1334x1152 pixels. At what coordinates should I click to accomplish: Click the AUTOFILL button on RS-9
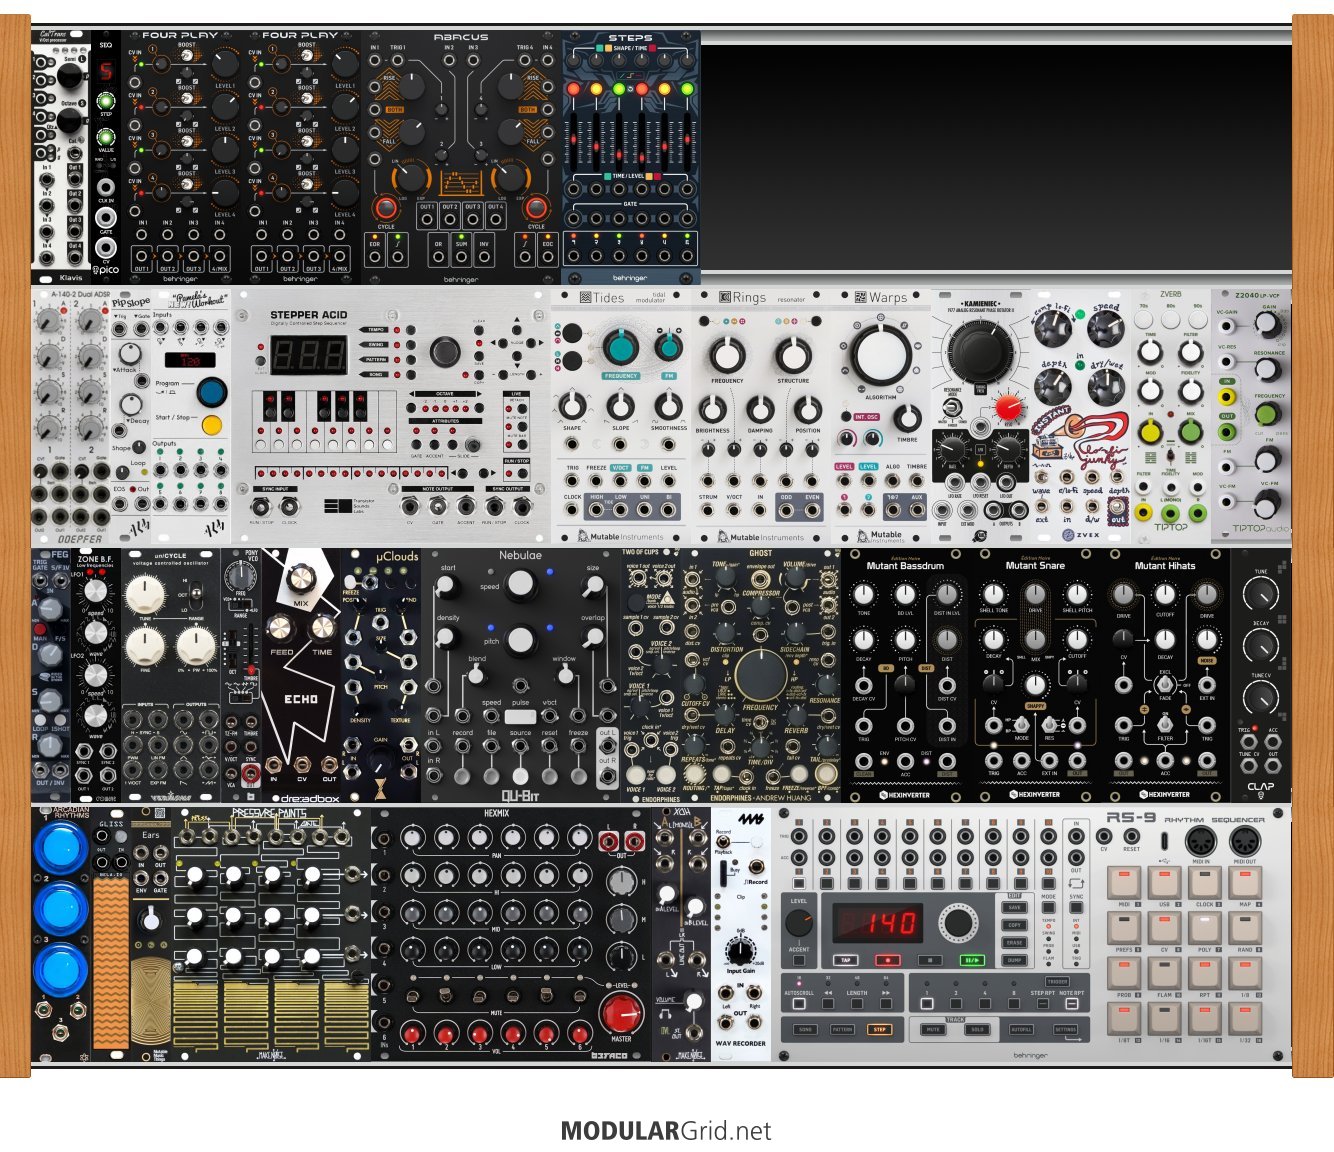click(1021, 1029)
